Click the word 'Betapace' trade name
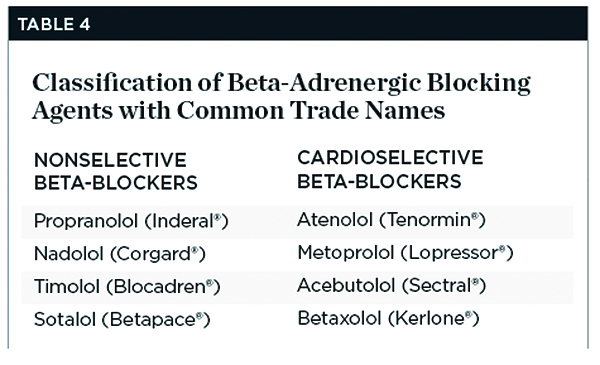The width and height of the screenshot is (600, 365). pos(153,320)
